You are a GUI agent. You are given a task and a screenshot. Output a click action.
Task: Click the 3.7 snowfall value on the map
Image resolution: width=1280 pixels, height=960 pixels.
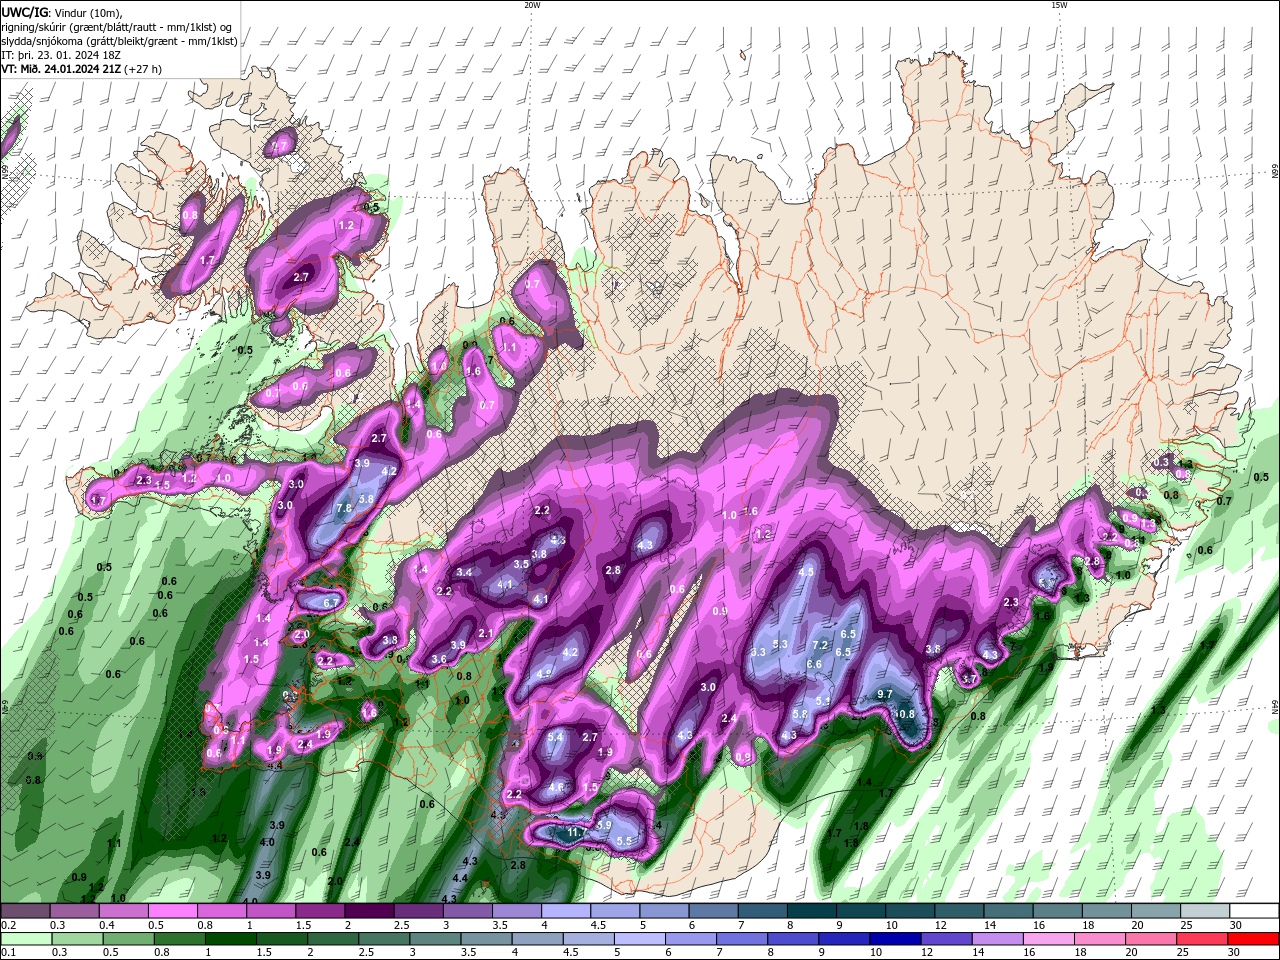tap(969, 679)
